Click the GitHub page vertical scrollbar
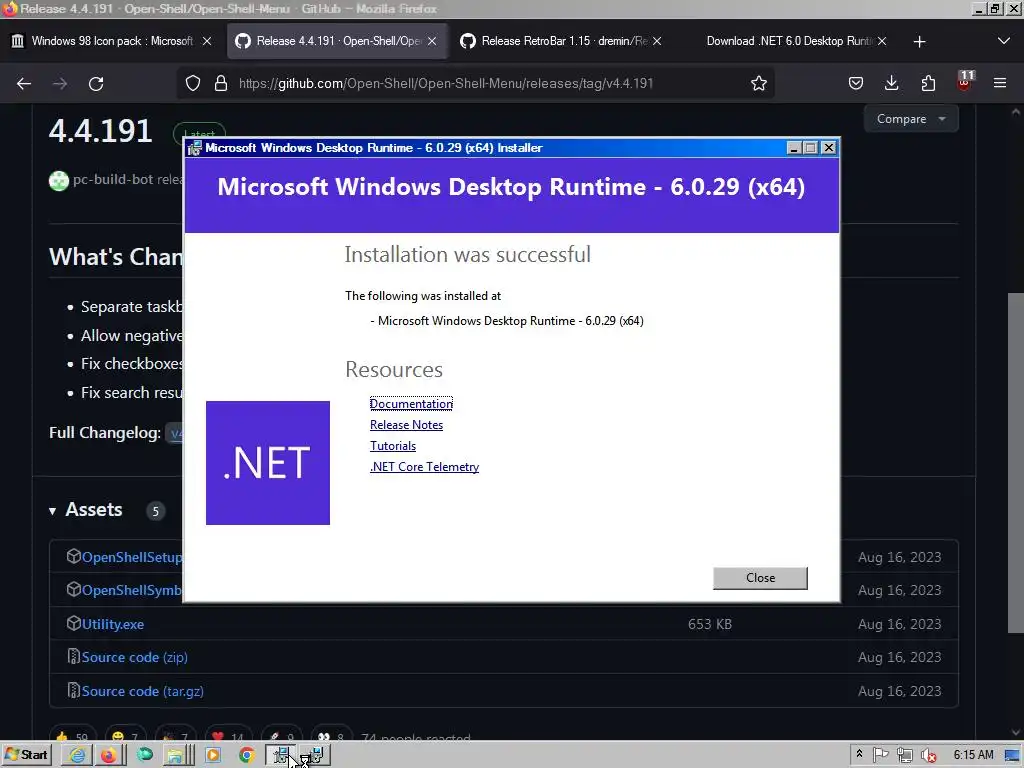The image size is (1024, 768). pos(1016,462)
